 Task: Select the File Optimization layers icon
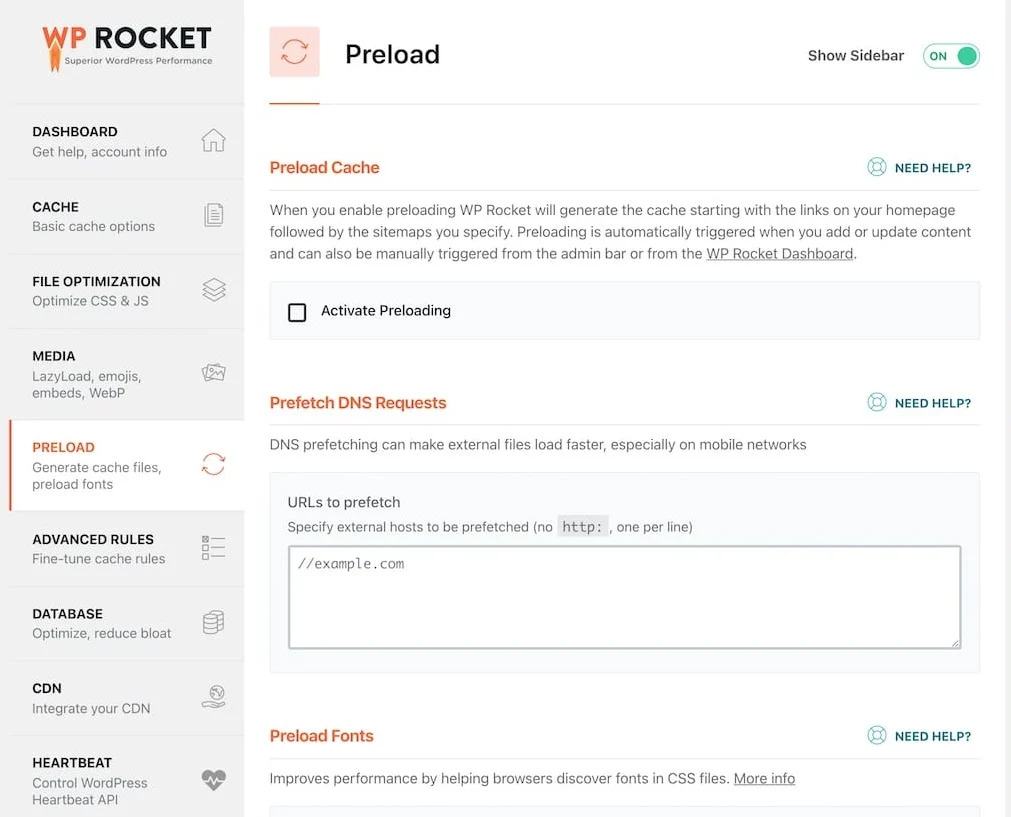213,290
